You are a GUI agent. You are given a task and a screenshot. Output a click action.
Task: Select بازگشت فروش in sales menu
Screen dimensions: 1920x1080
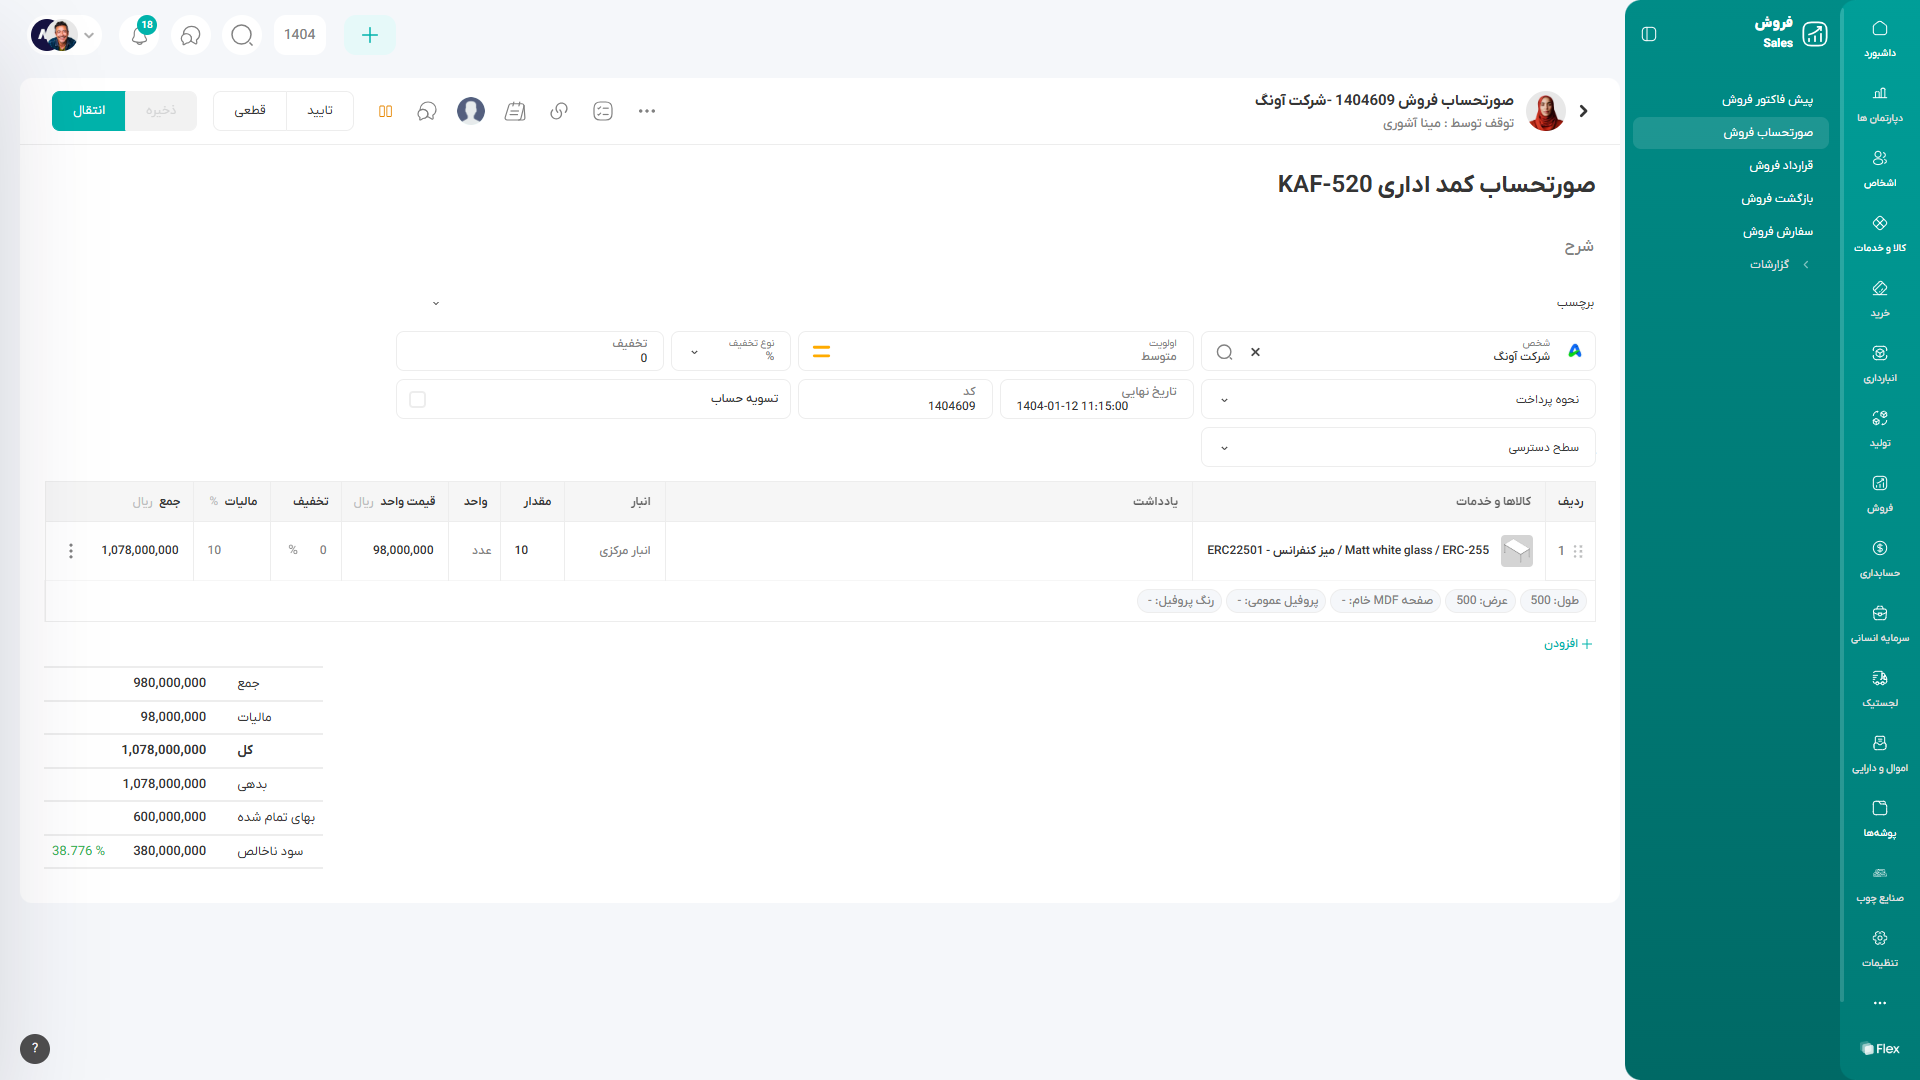click(1776, 199)
